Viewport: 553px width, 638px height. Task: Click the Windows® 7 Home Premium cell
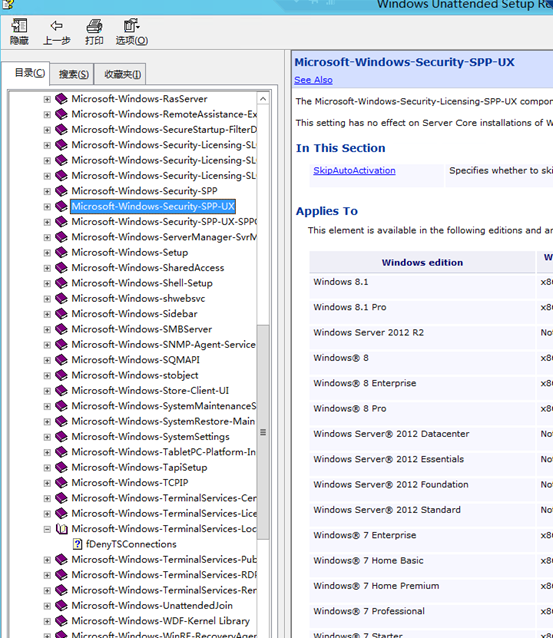[x=422, y=590]
